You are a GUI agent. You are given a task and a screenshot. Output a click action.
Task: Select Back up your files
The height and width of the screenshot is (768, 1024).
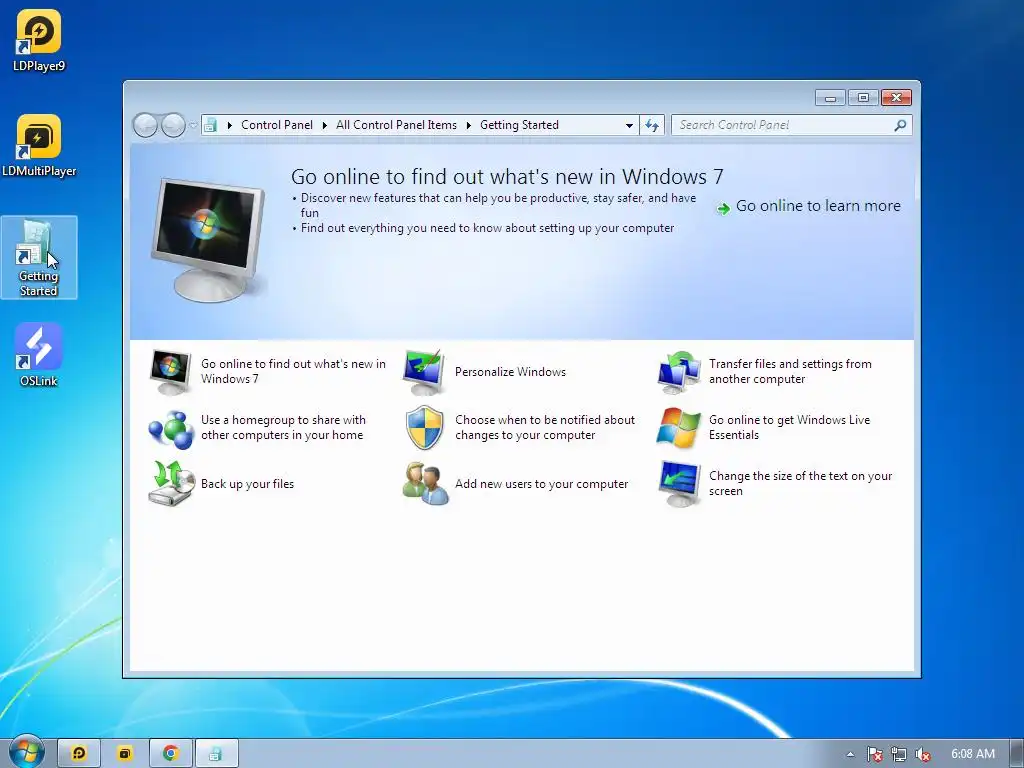(x=247, y=484)
